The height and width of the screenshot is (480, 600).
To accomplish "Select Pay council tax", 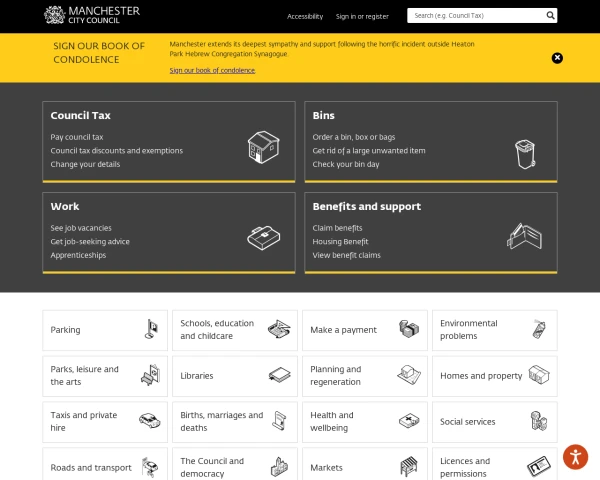I will coord(77,137).
